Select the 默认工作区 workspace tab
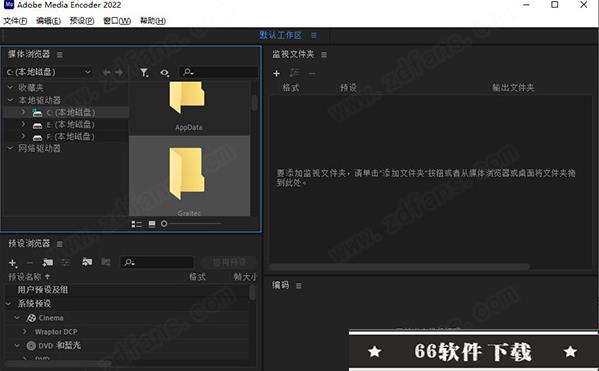599x371 pixels. pos(280,35)
